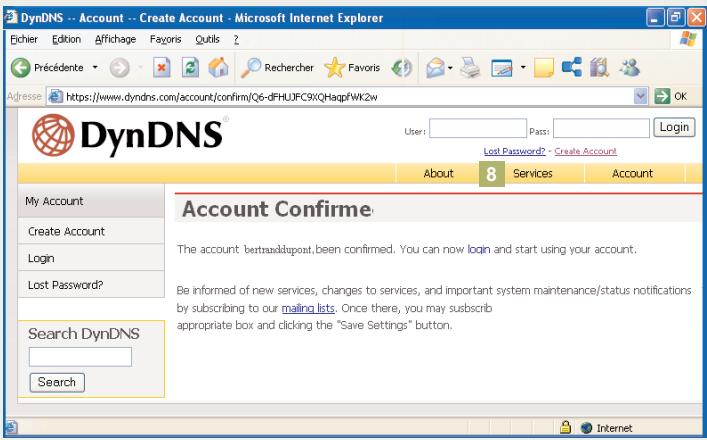Image resolution: width=707 pixels, height=440 pixels.
Task: Click the padlock security icon in status bar
Action: [x=565, y=427]
